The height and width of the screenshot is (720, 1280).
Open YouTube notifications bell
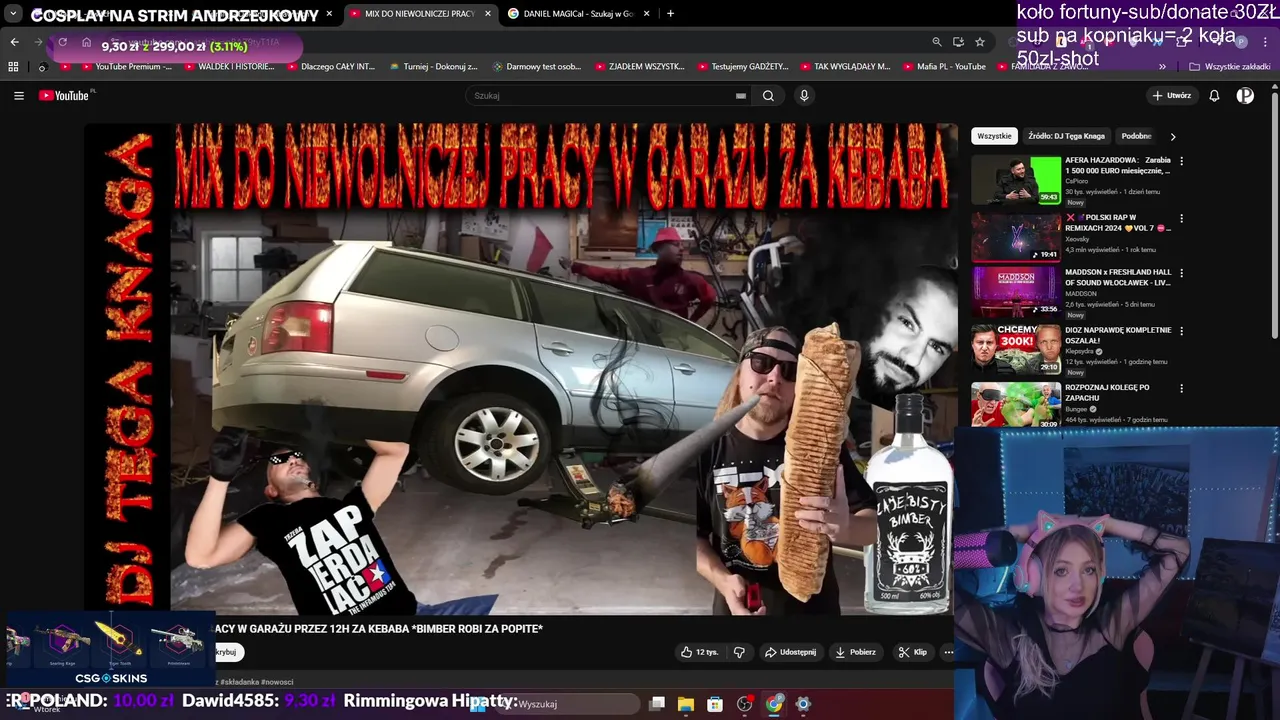pos(1214,96)
